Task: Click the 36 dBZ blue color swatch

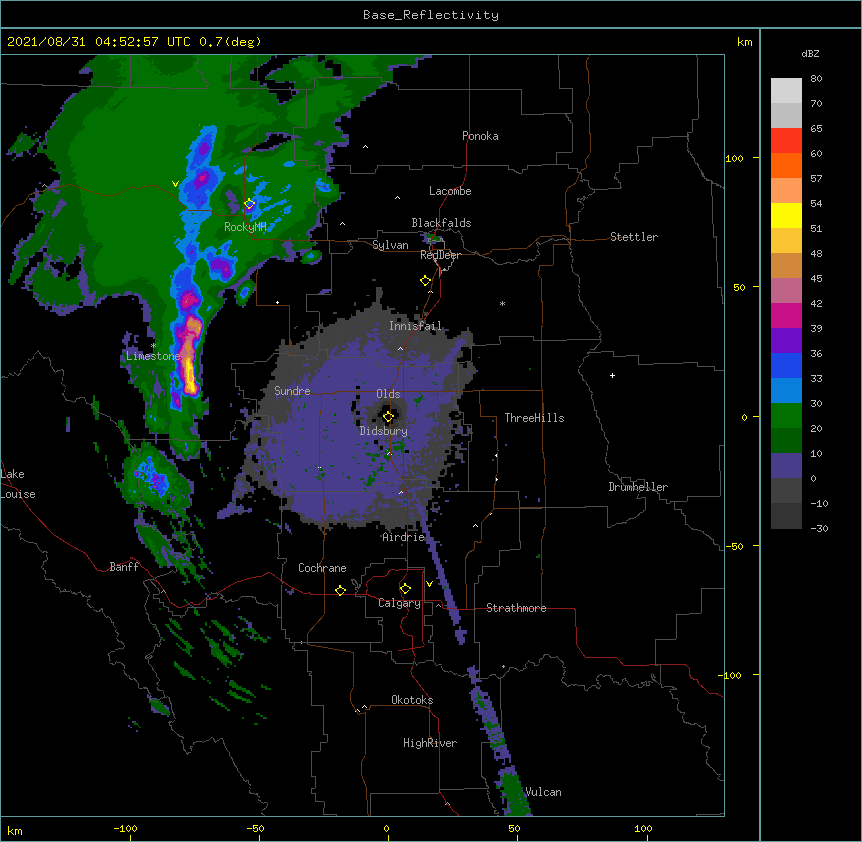Action: tap(786, 365)
